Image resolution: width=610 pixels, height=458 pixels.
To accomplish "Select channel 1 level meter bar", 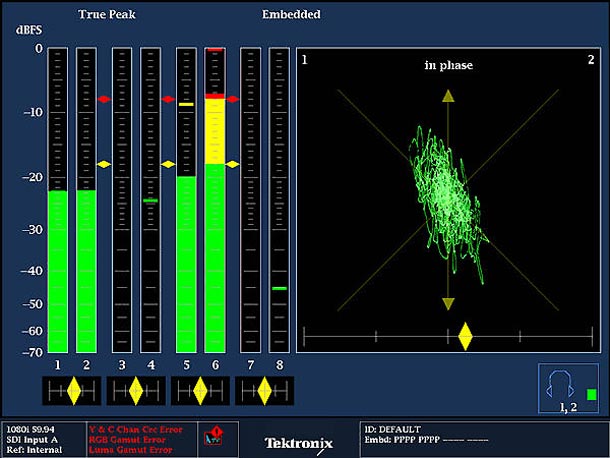I will pos(58,200).
